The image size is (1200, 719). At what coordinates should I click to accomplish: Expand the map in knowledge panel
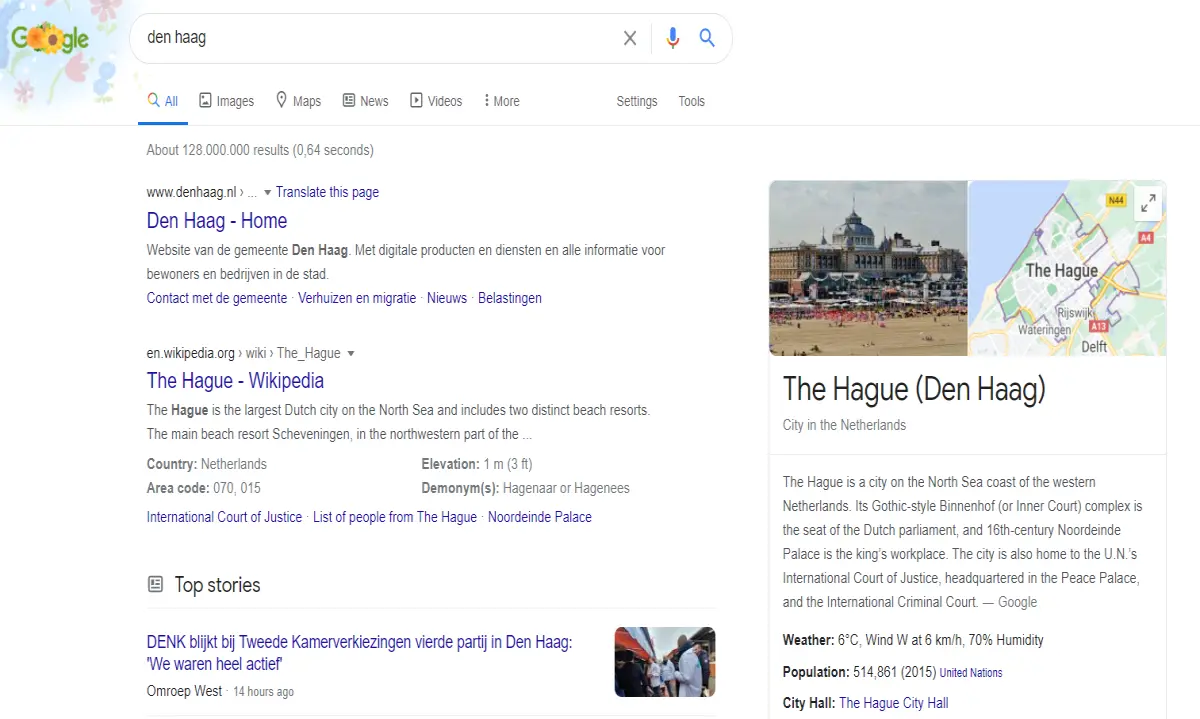1148,203
